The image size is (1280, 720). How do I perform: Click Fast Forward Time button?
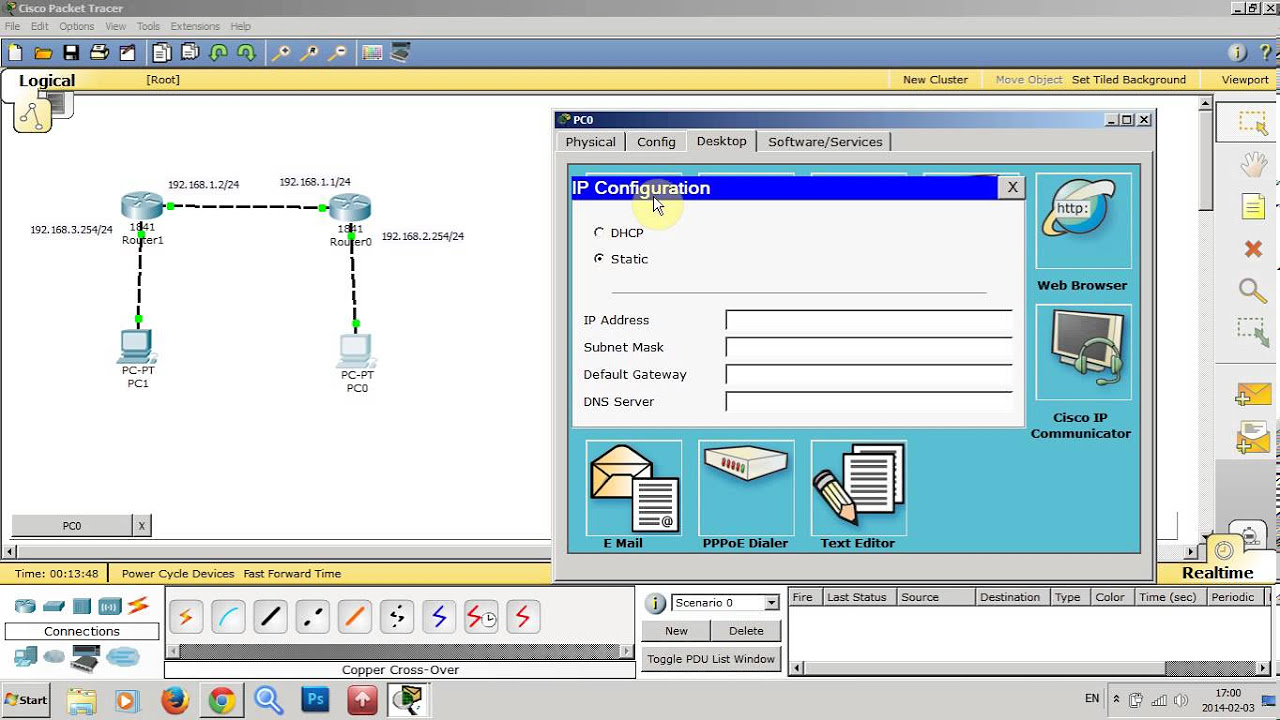292,574
